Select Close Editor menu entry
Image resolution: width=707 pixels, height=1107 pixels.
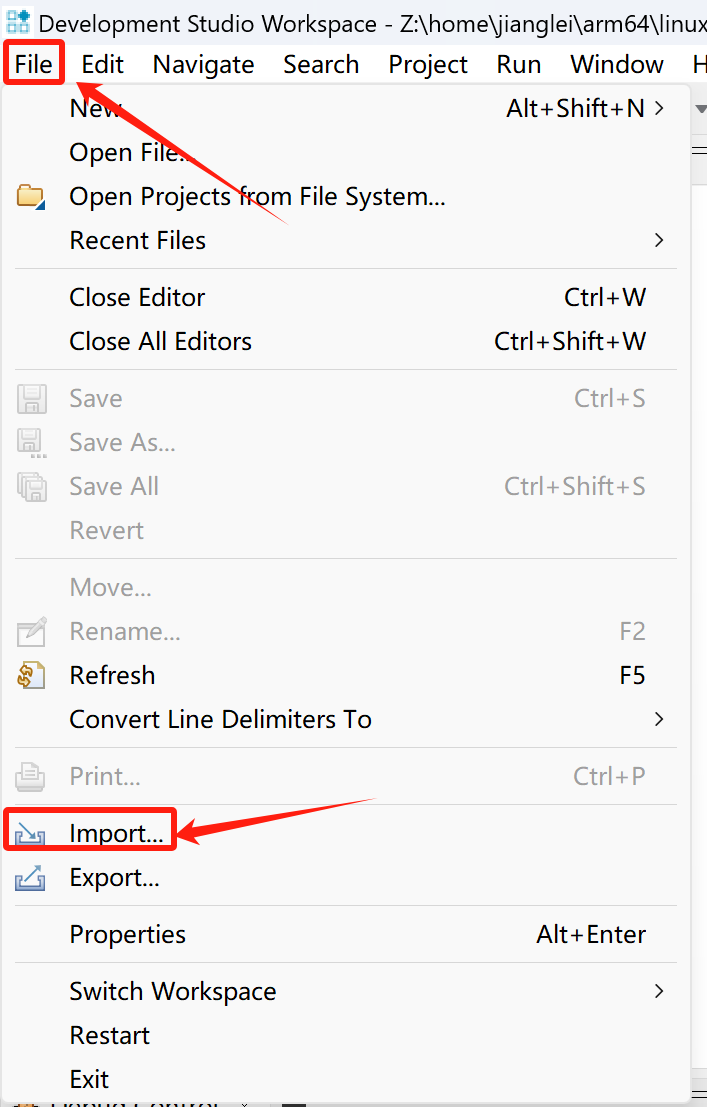coord(137,297)
